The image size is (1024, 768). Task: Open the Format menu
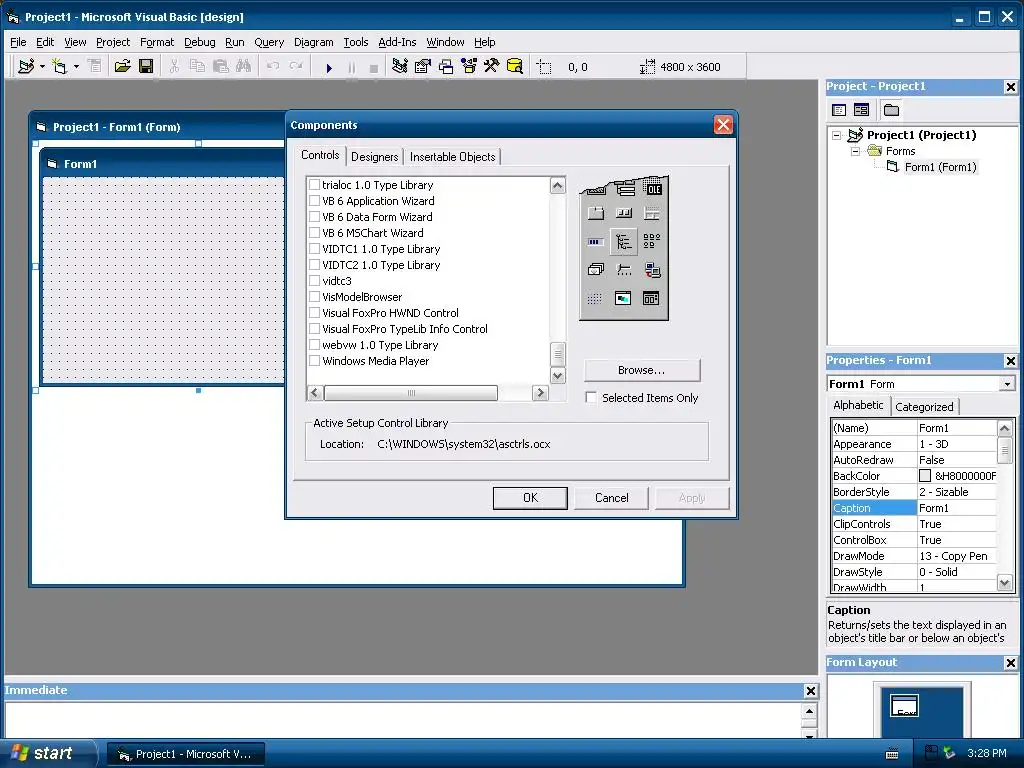click(x=157, y=42)
